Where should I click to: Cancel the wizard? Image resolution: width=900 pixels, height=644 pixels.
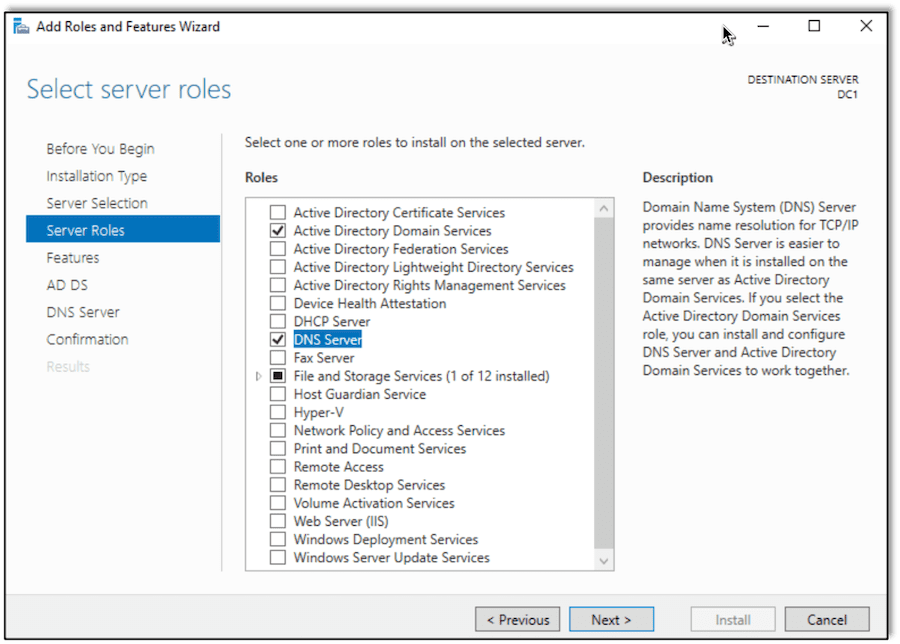coord(827,618)
